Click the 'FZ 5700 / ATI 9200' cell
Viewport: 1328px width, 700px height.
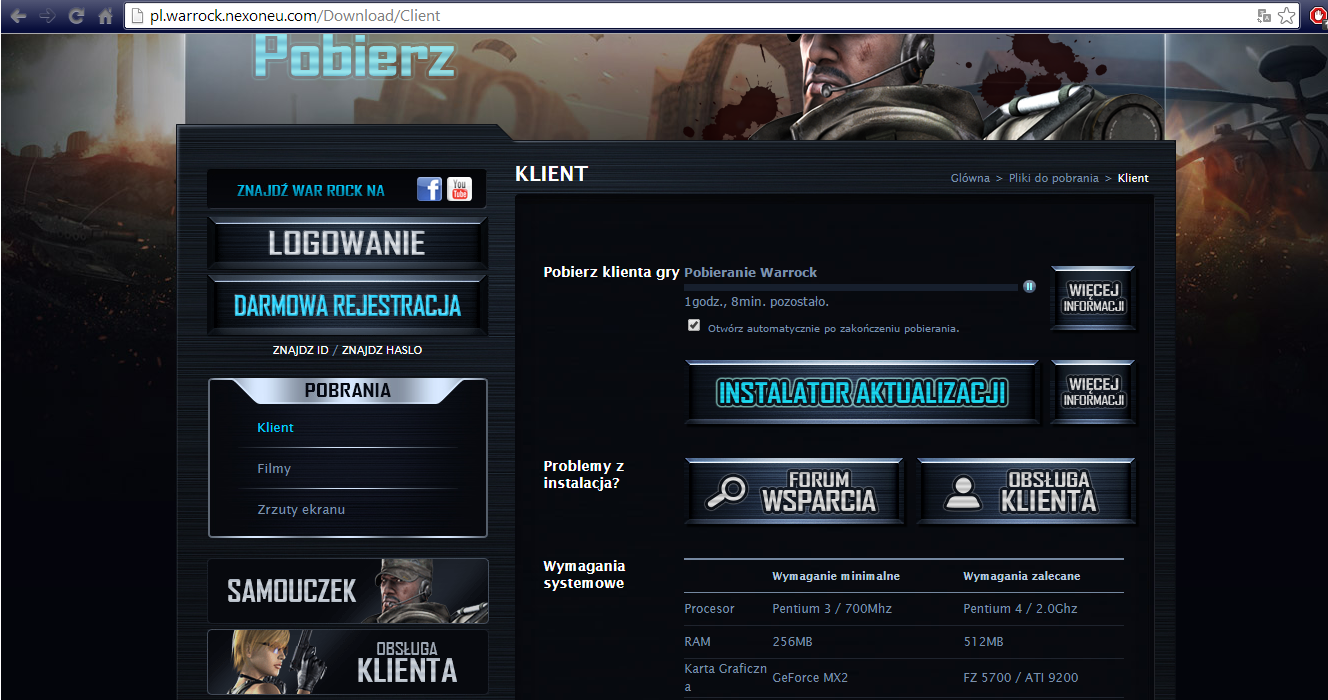(x=1021, y=677)
